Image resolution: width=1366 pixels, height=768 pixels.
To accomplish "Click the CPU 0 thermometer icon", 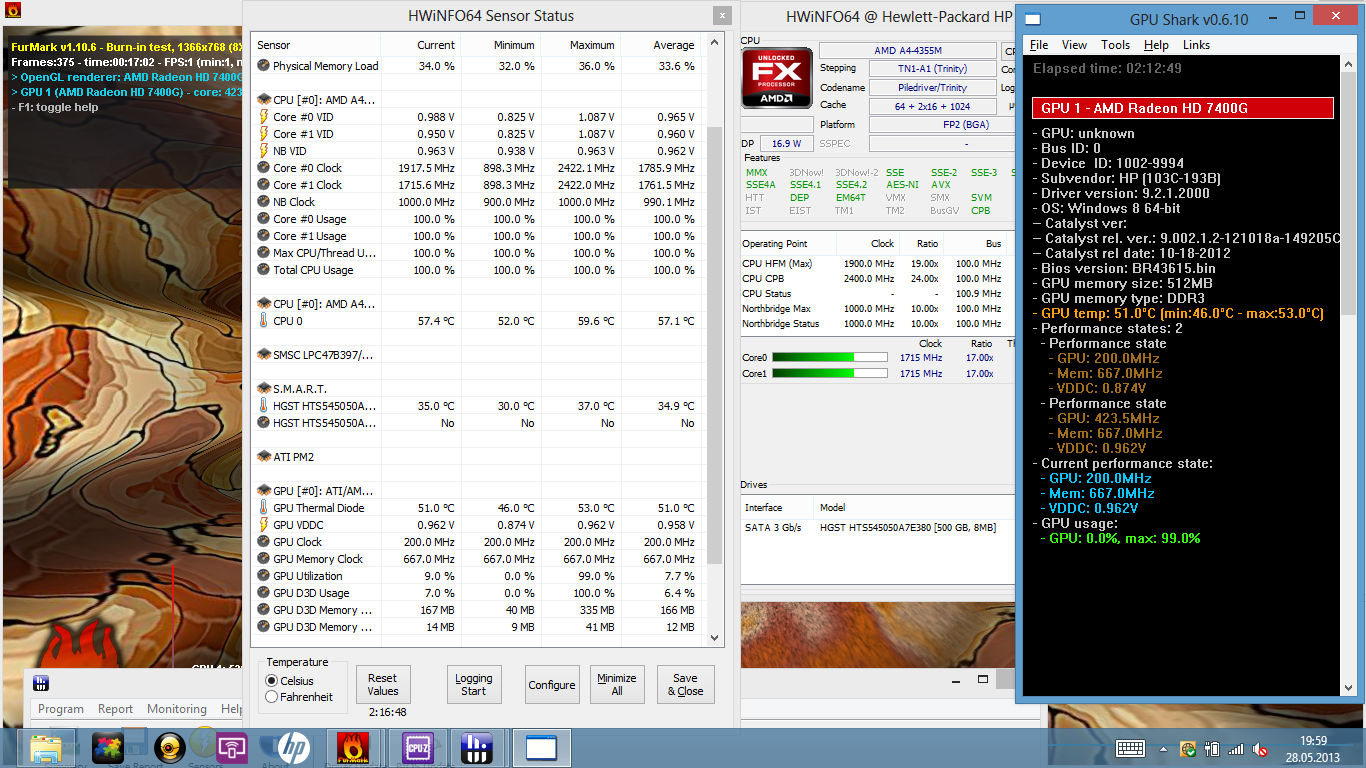I will [x=264, y=321].
